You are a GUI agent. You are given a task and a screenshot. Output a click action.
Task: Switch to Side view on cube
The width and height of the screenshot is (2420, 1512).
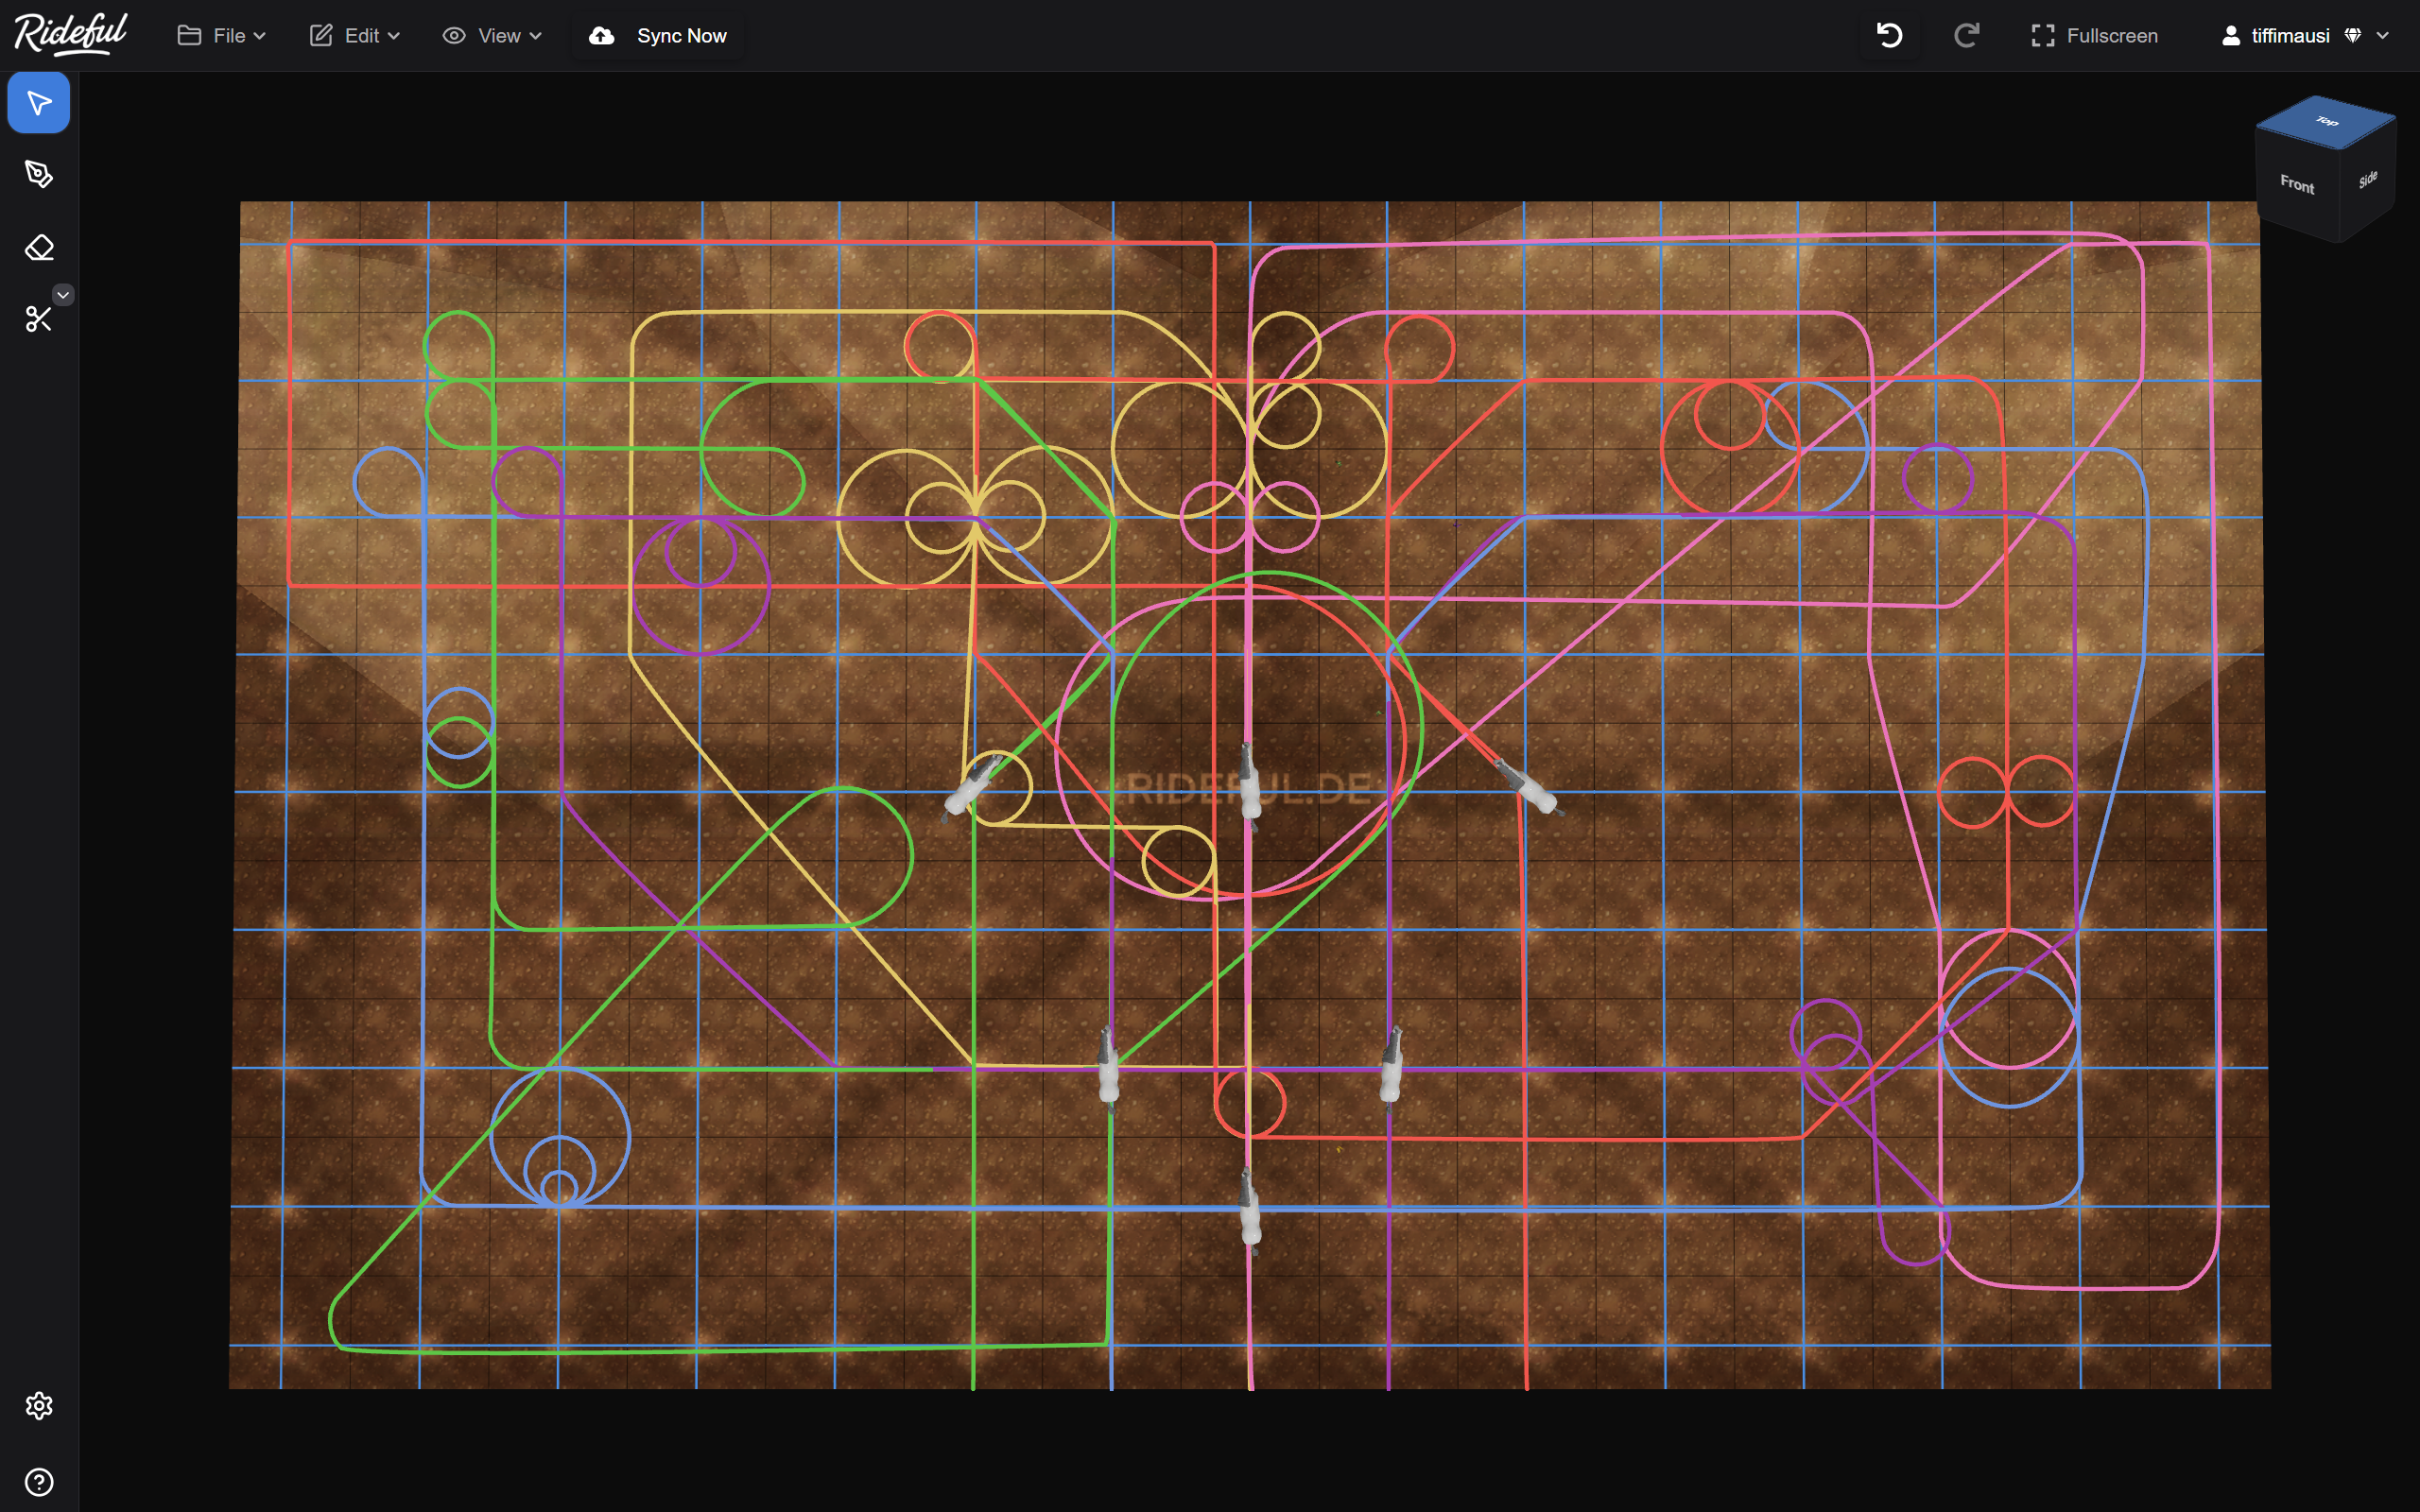click(2367, 180)
